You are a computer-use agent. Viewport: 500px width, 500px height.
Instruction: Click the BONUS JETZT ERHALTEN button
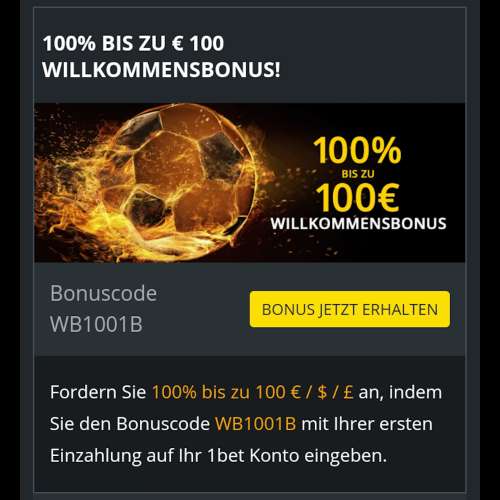click(350, 309)
